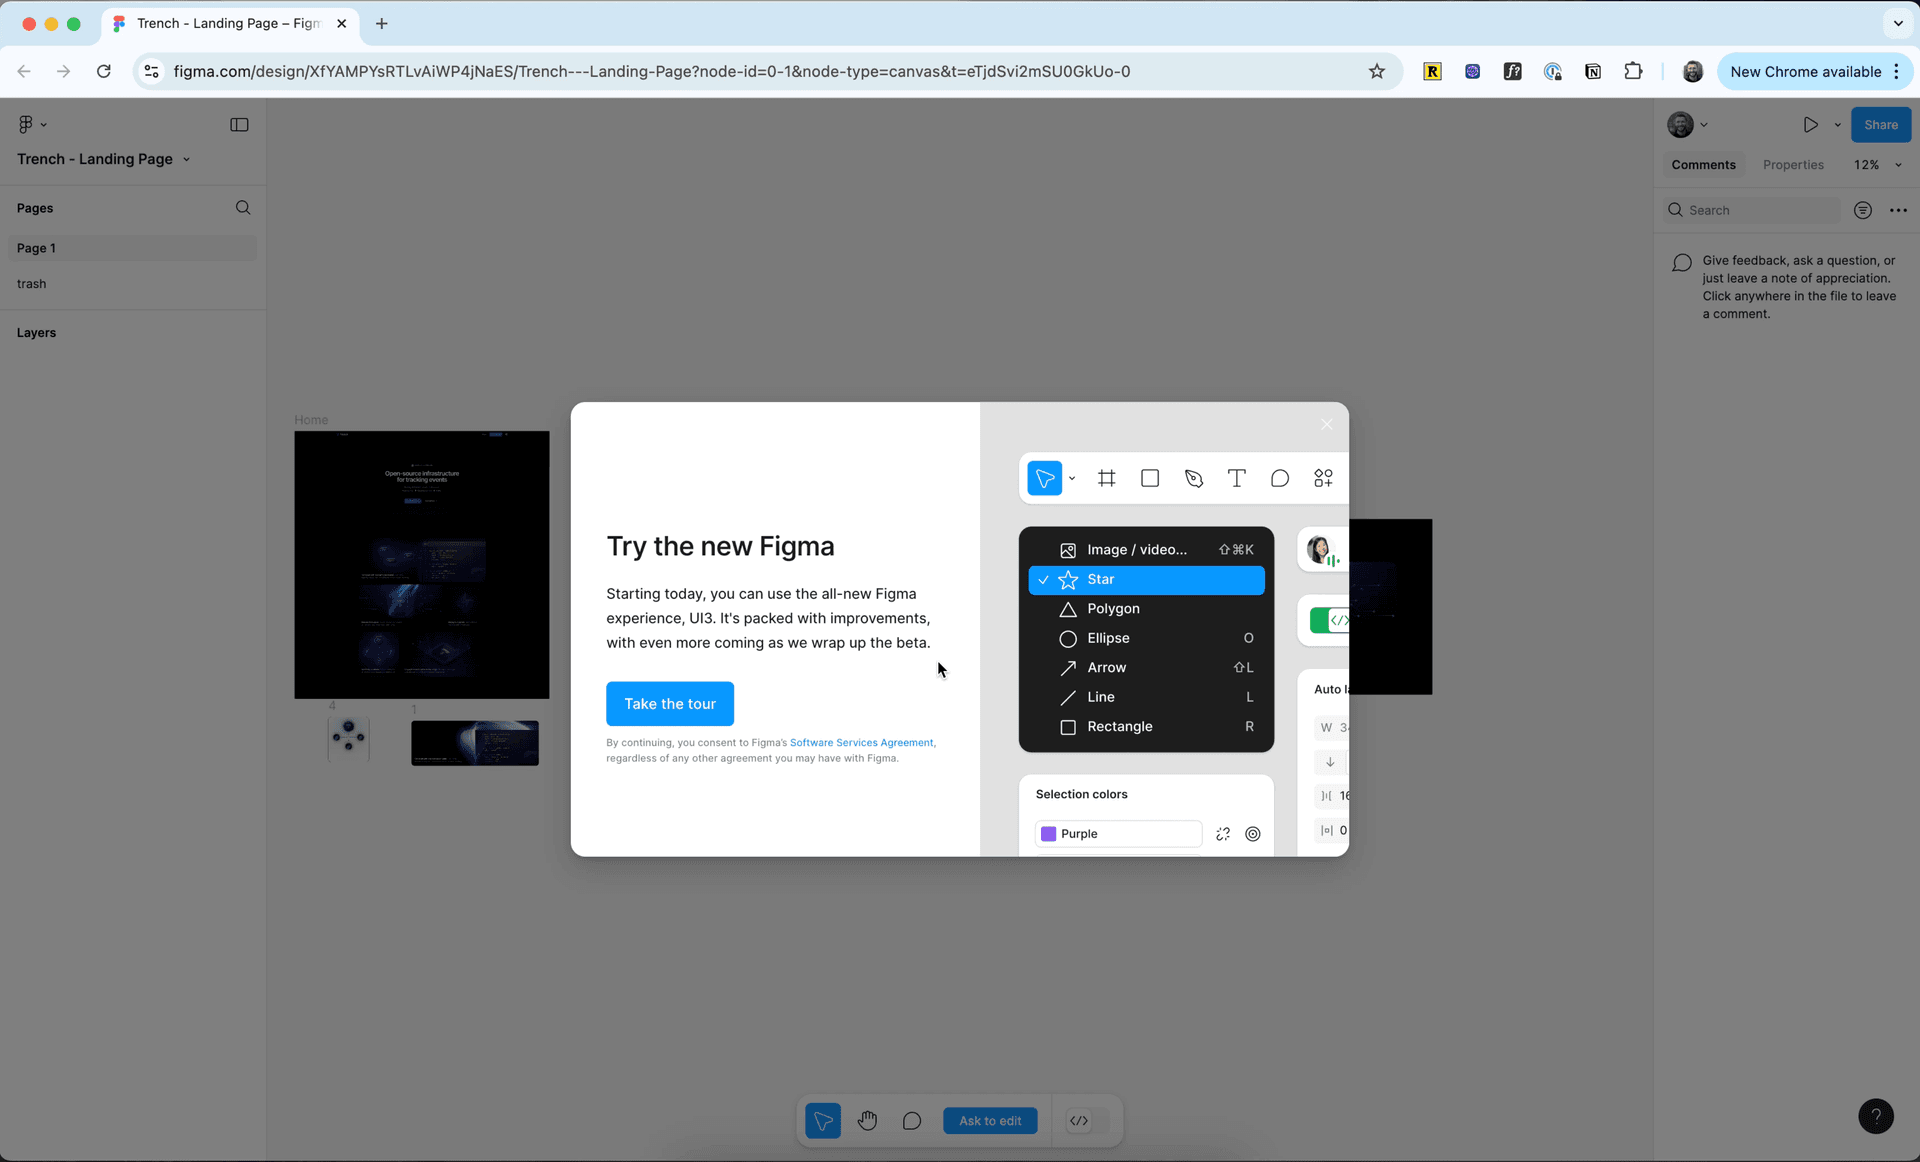Screen dimensions: 1920x1162
Task: Select the Home frame thumbnail on canvas
Action: [x=421, y=565]
